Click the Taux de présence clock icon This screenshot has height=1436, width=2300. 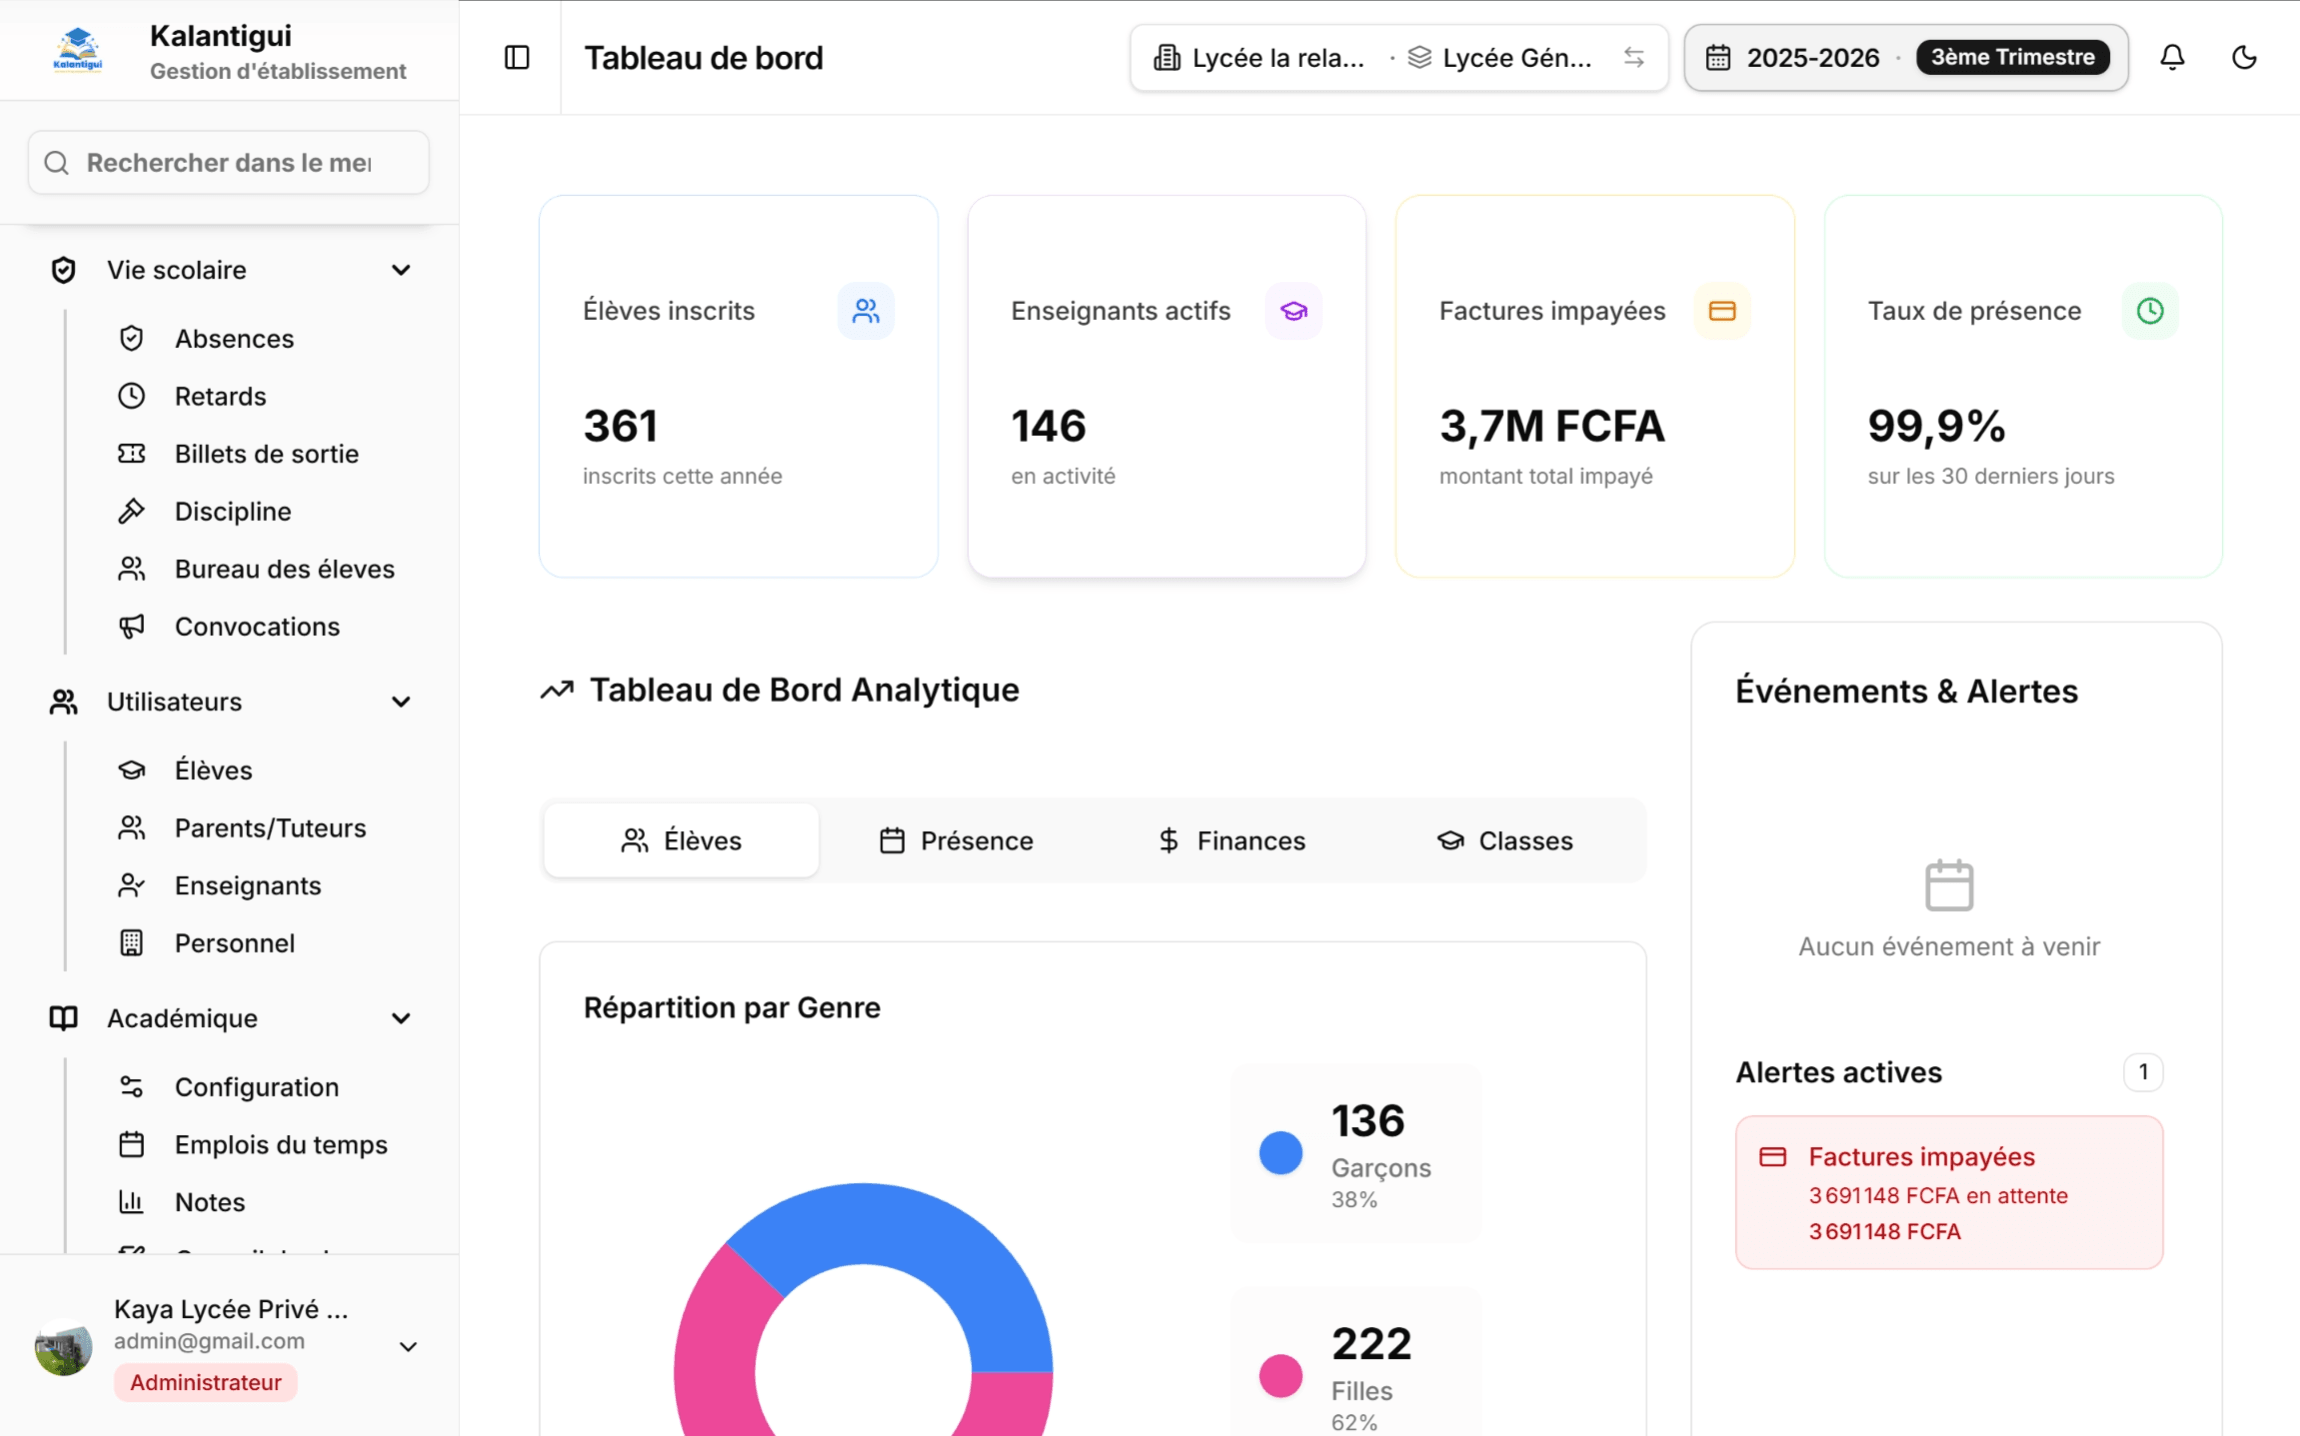coord(2150,311)
